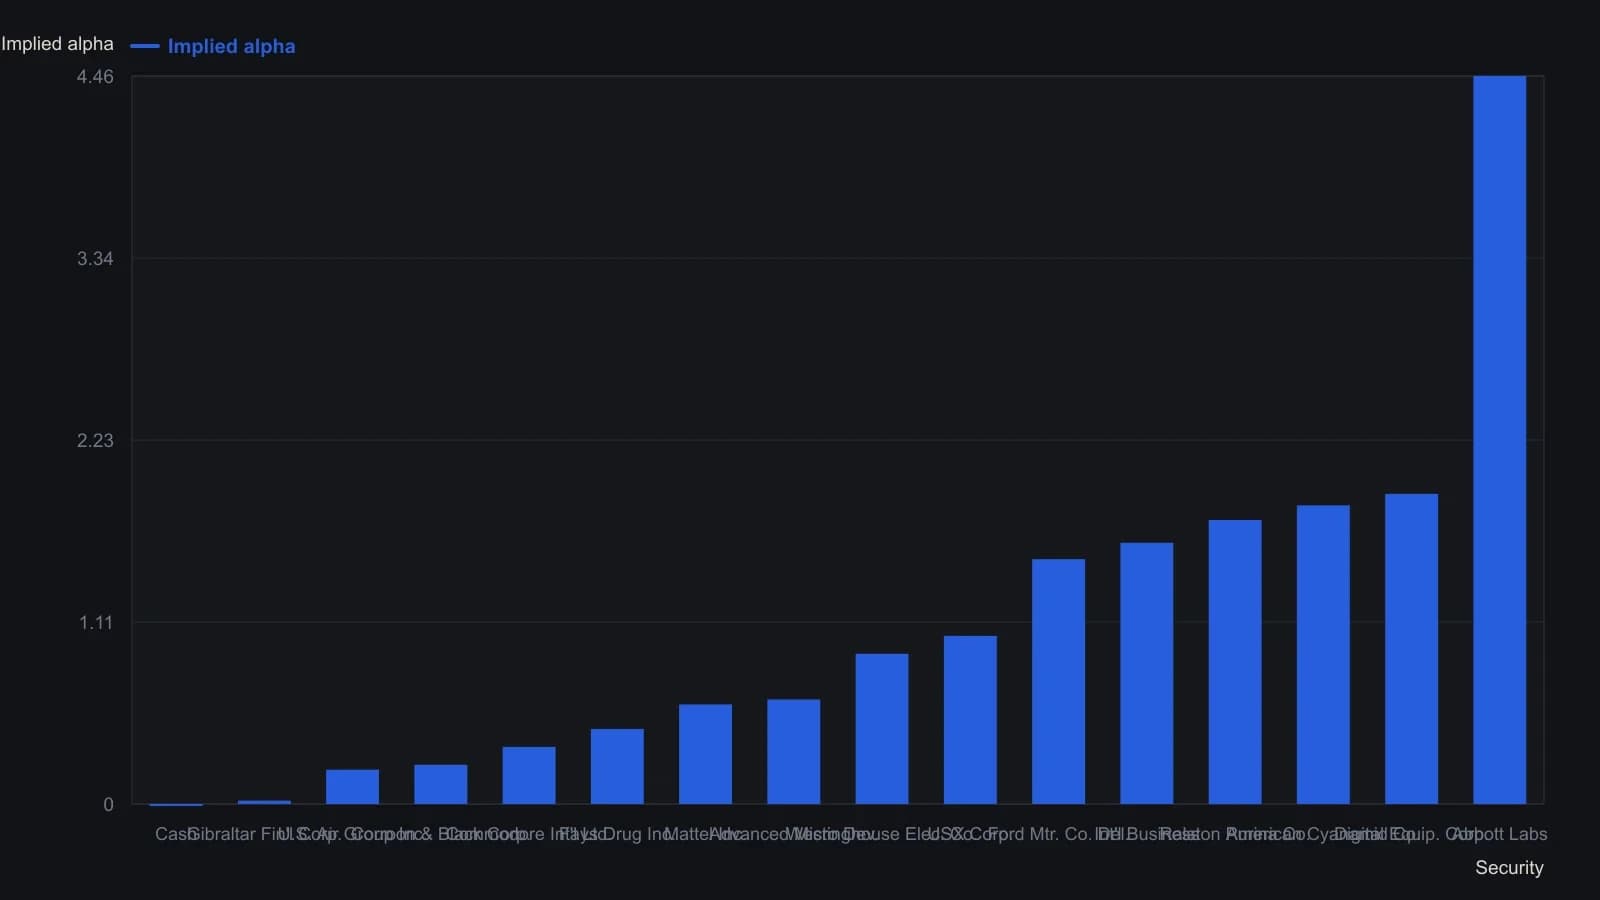1600x900 pixels.
Task: Select the Ford Mtr. Co. bar
Action: (x=1058, y=681)
